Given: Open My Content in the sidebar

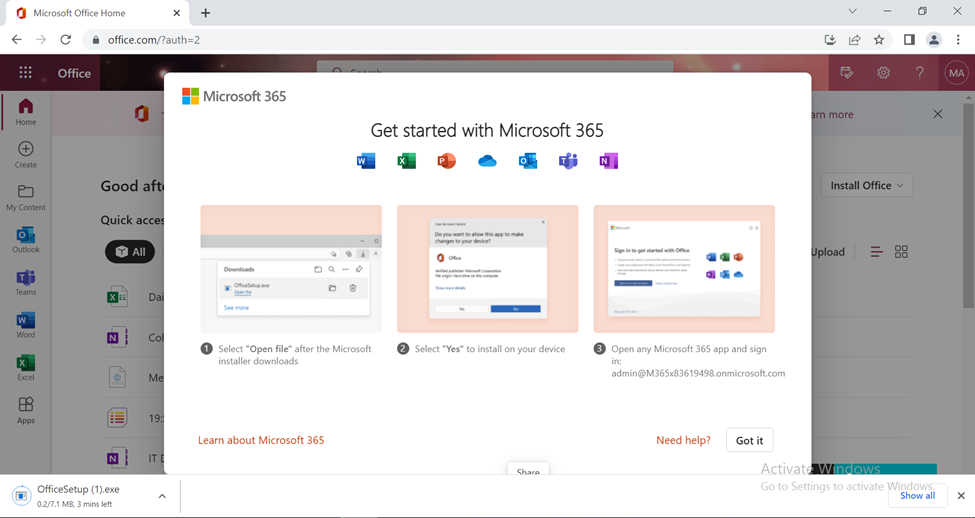Looking at the screenshot, I should 25,198.
